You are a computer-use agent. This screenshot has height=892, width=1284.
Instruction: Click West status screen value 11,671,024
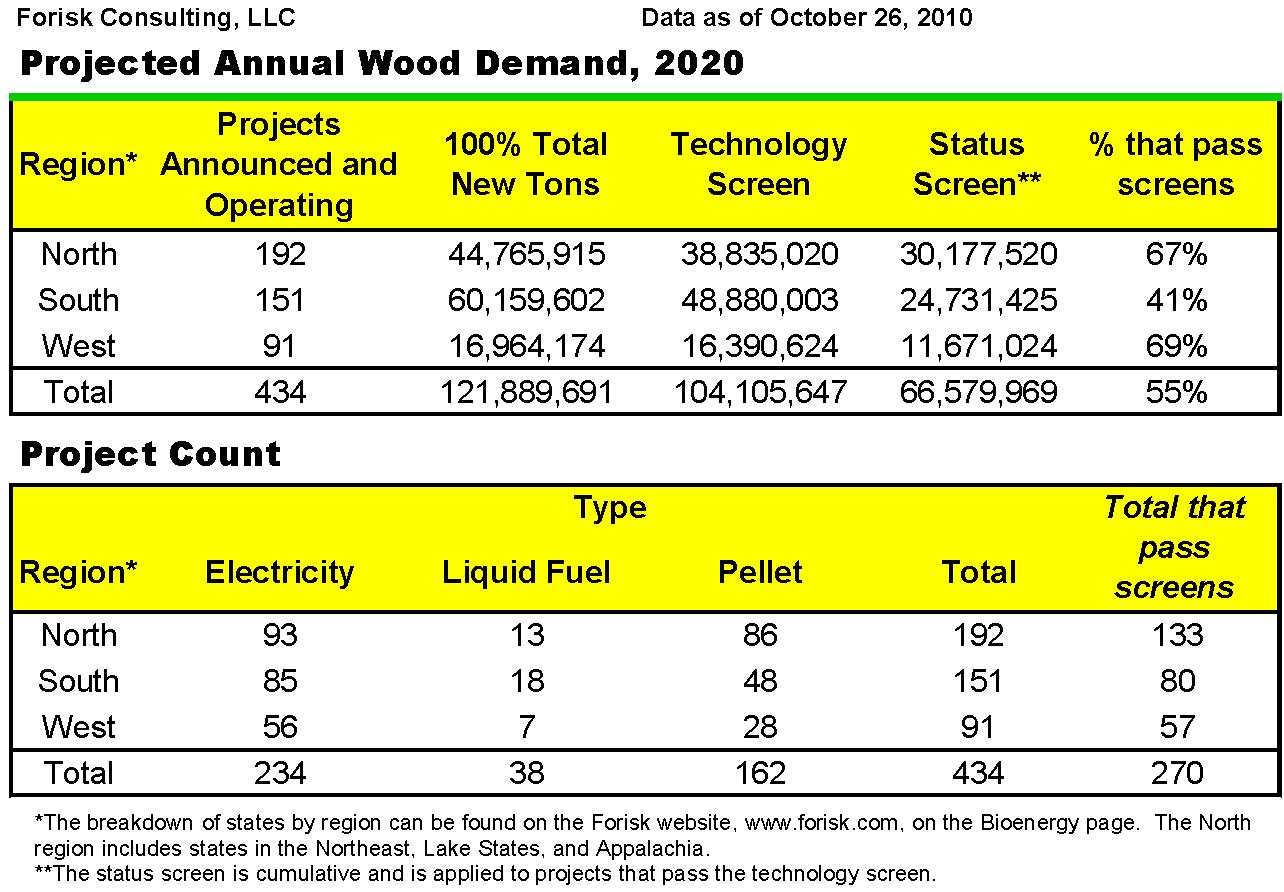978,346
